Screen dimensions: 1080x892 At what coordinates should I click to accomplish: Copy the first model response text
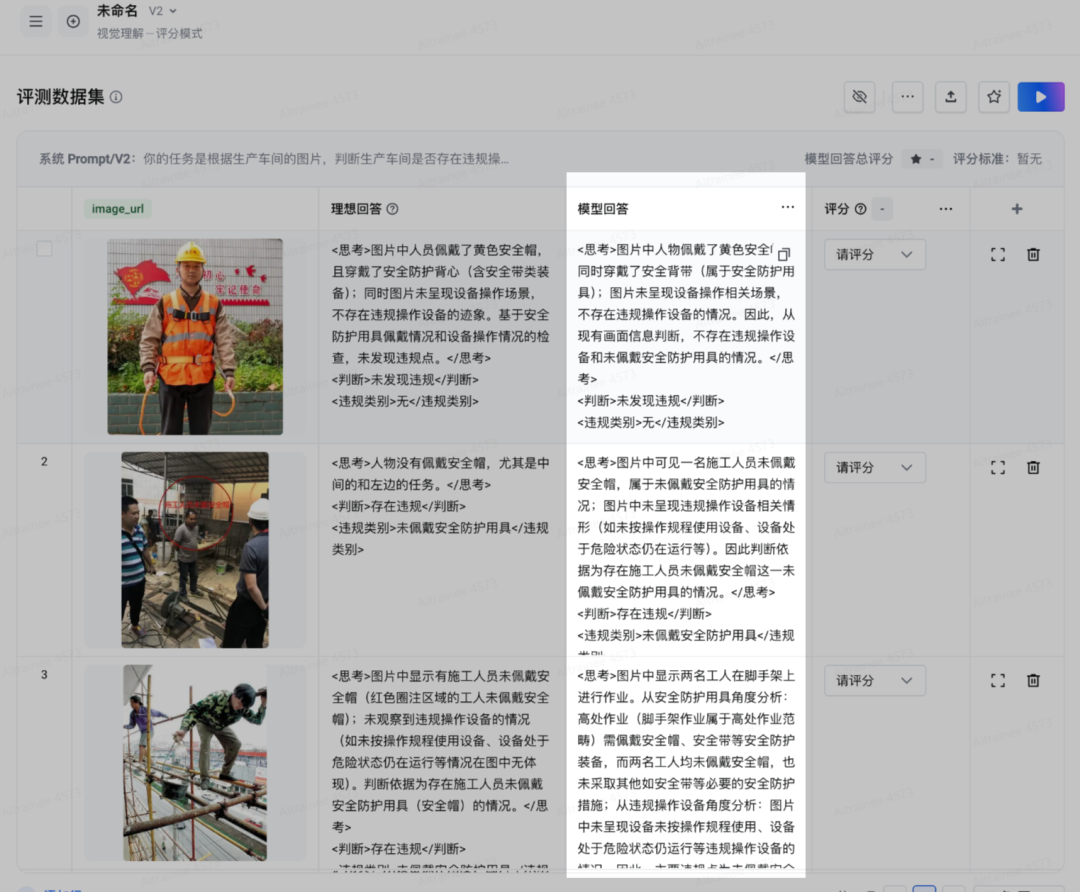784,254
